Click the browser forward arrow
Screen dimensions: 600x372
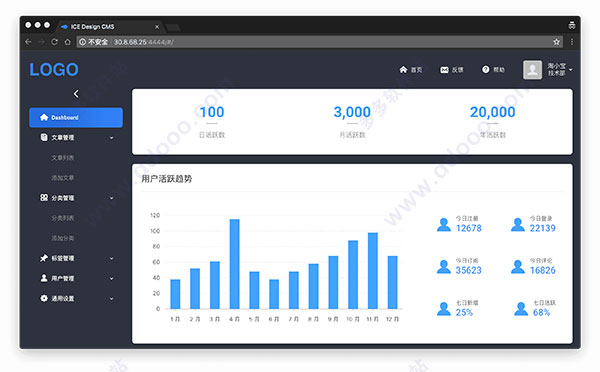pos(41,42)
